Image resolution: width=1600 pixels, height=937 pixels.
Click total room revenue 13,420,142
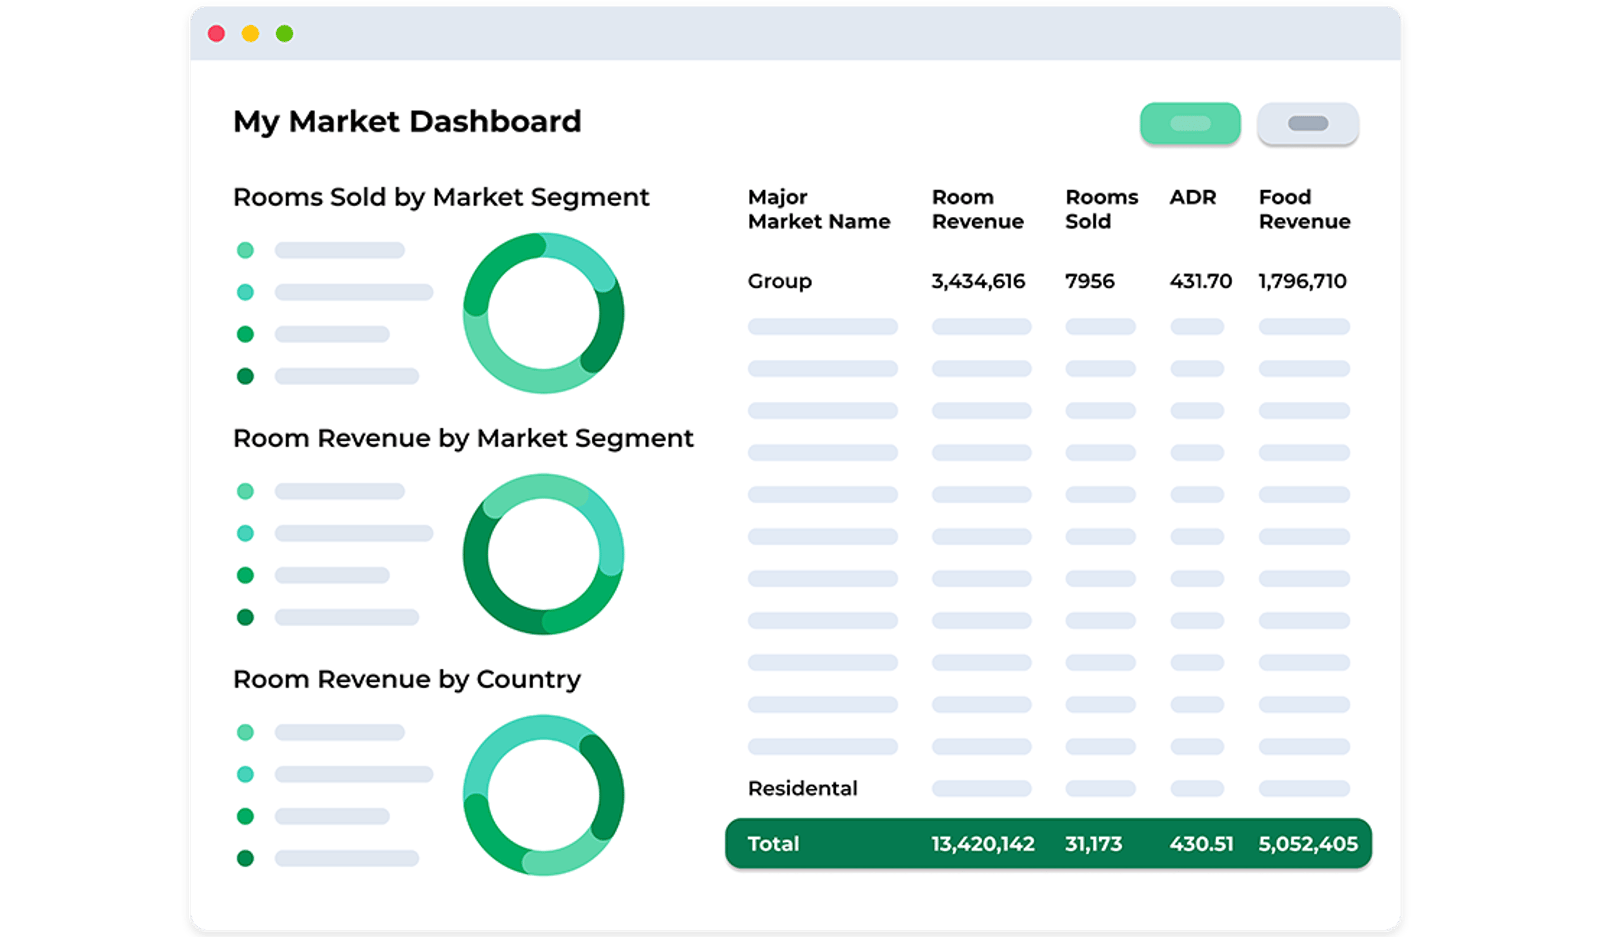click(x=983, y=843)
